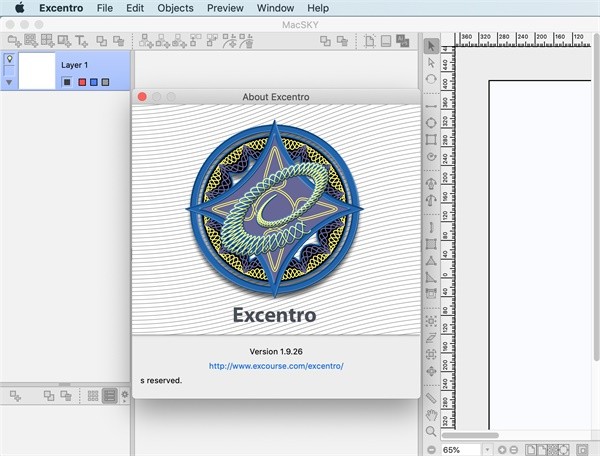This screenshot has height=456, width=600.
Task: Open the Objects menu
Action: (175, 8)
